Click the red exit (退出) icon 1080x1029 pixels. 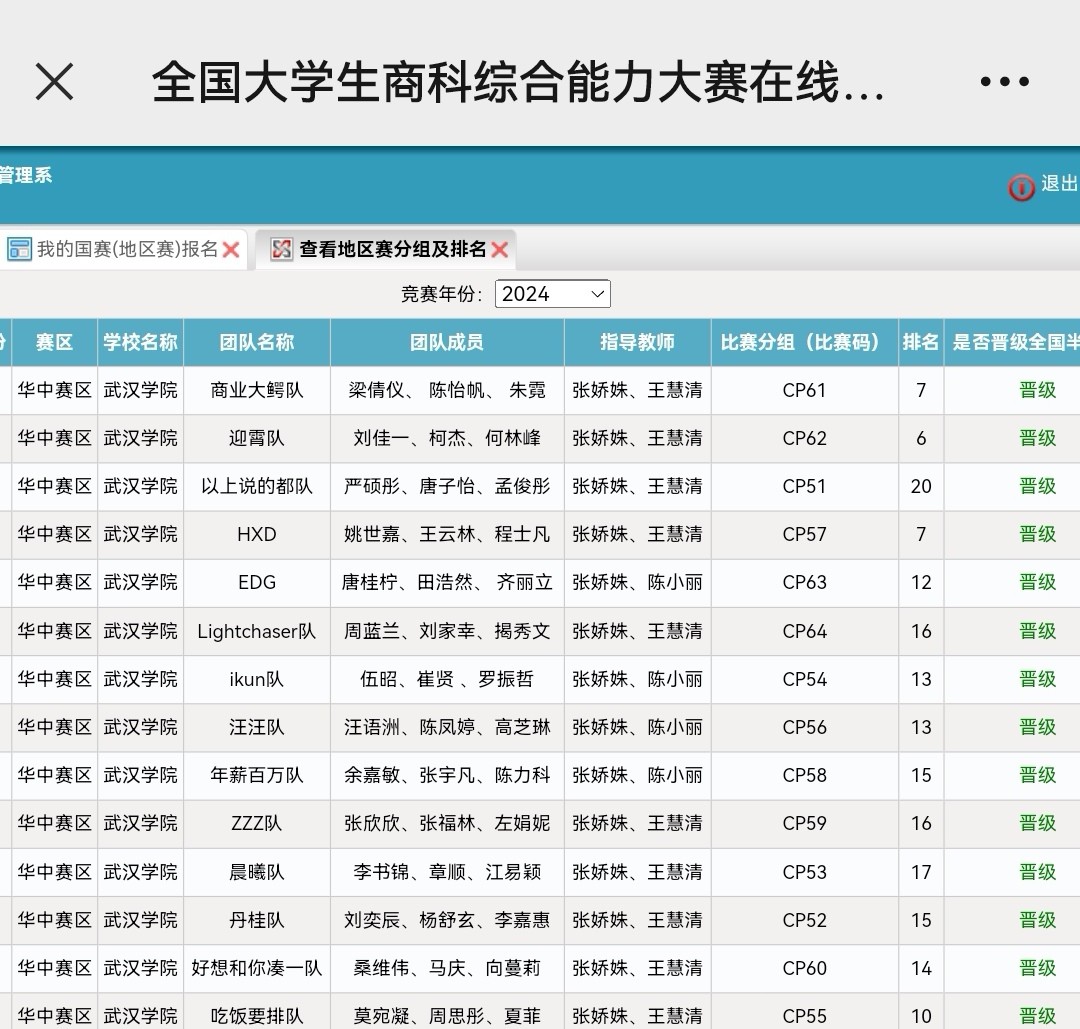1021,187
